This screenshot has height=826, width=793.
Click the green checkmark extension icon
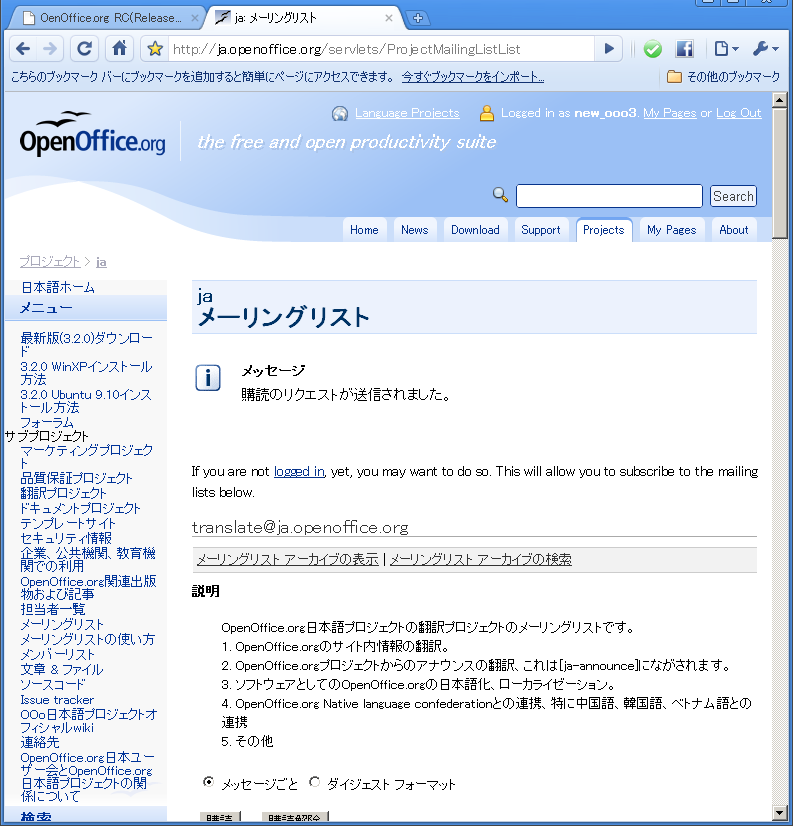point(652,49)
